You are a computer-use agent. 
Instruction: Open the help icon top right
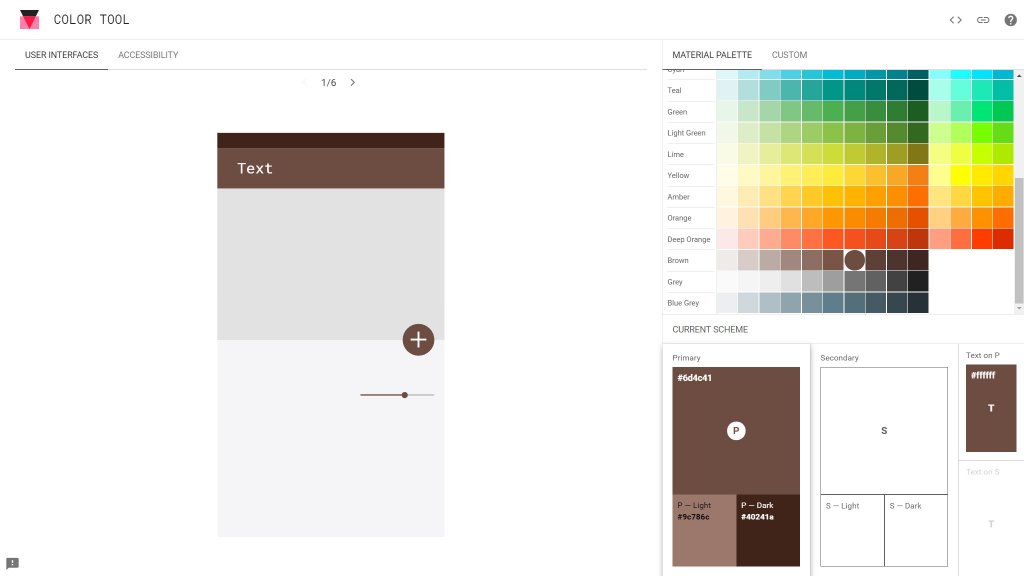[x=1011, y=19]
